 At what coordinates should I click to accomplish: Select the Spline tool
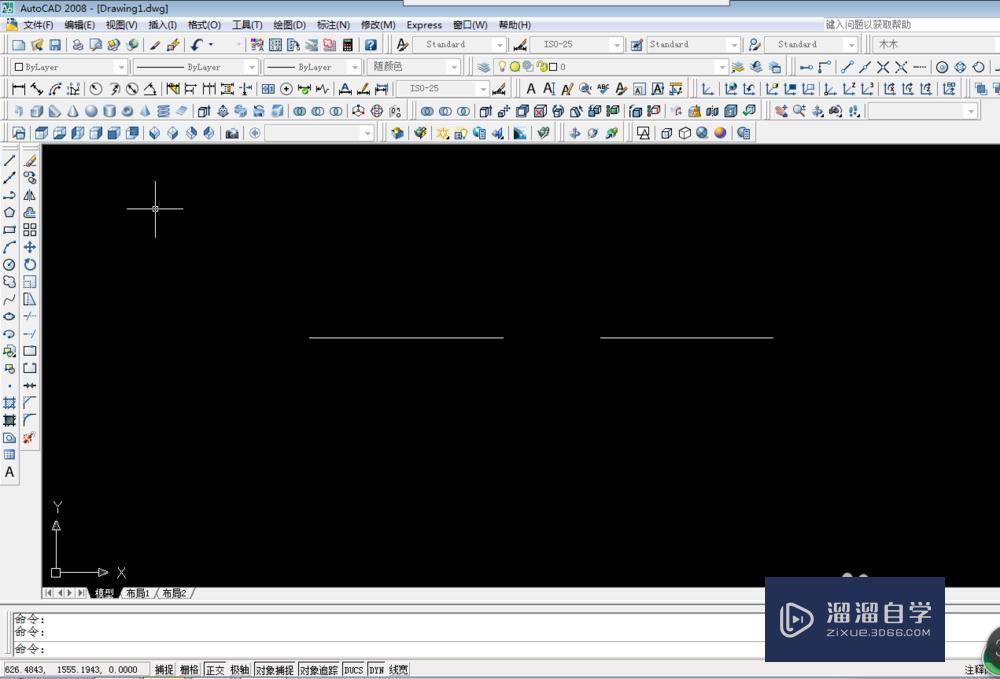tap(9, 298)
